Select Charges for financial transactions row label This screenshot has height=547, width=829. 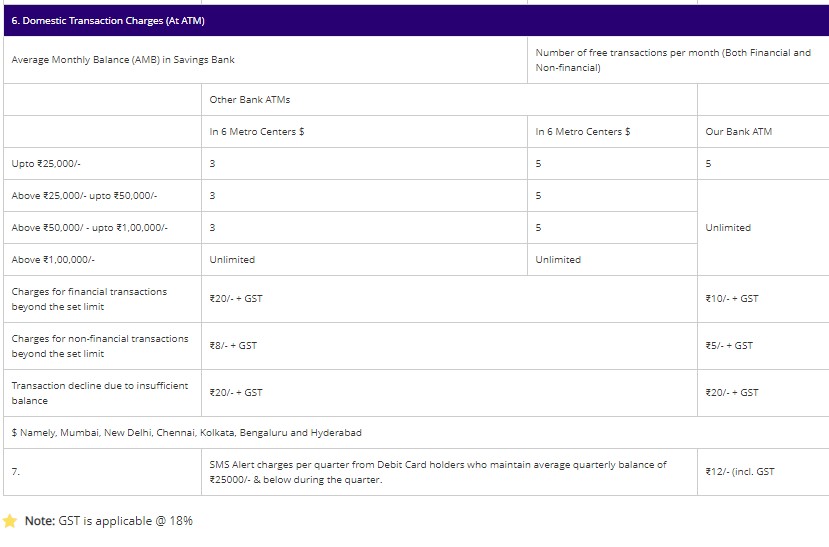[89, 299]
